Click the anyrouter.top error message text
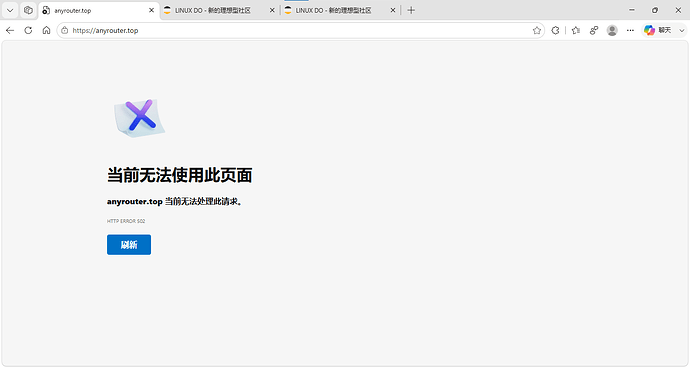Image resolution: width=690 pixels, height=367 pixels. click(174, 202)
